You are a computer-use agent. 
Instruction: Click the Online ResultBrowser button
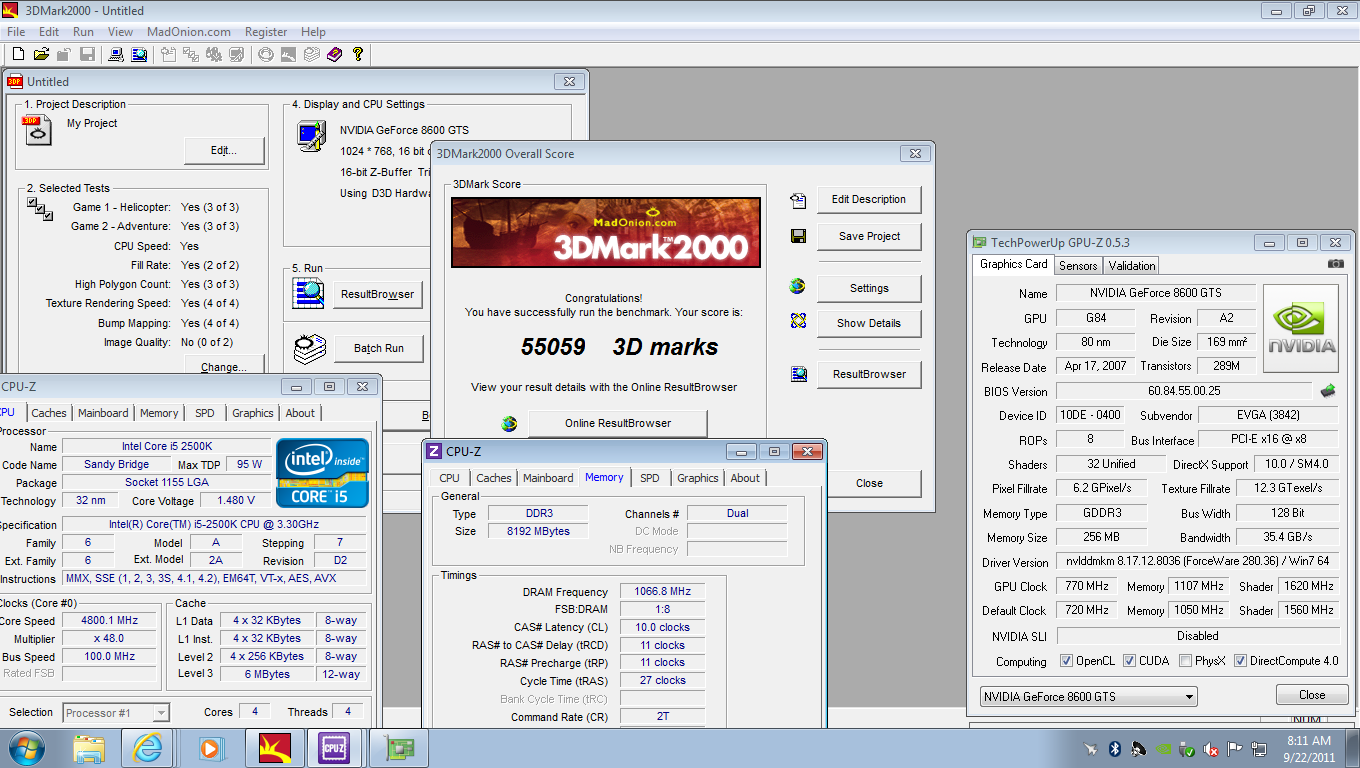click(617, 423)
